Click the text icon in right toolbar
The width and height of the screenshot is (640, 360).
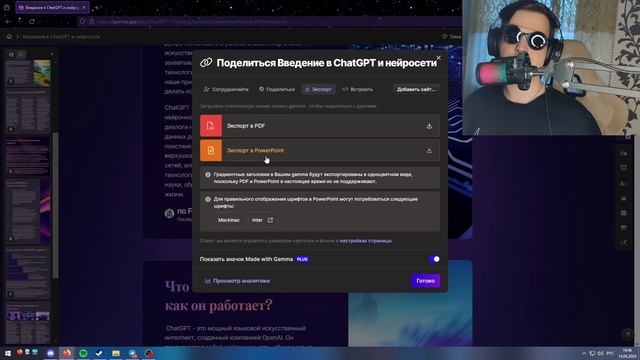(x=624, y=184)
